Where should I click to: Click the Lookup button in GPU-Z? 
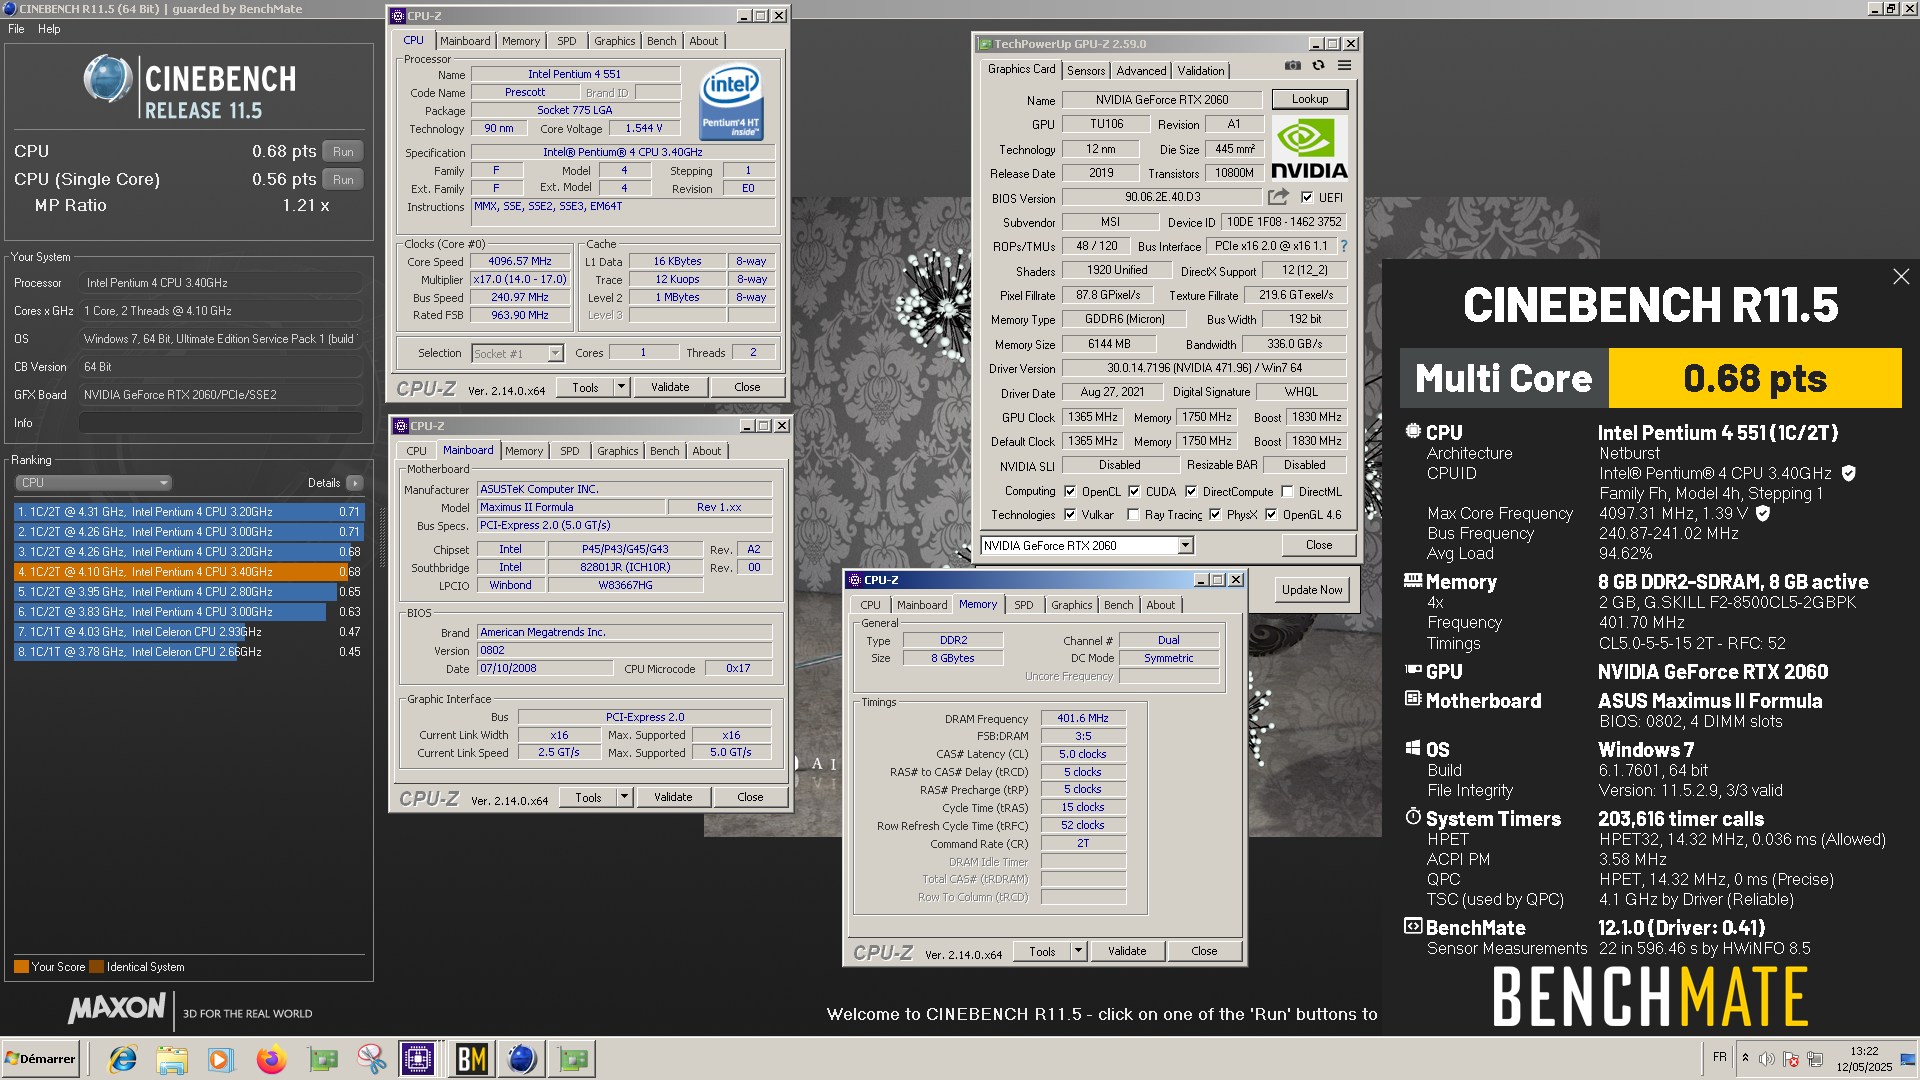(x=1309, y=99)
